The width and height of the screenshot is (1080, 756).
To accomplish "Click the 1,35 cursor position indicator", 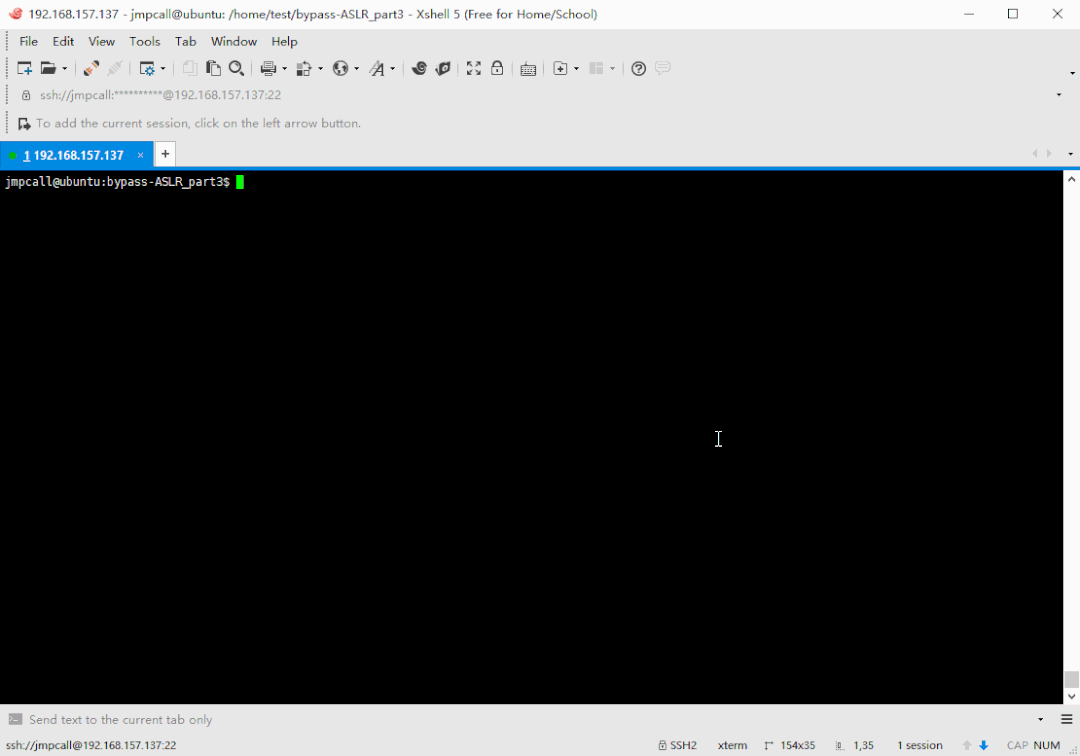I will pyautogui.click(x=855, y=745).
